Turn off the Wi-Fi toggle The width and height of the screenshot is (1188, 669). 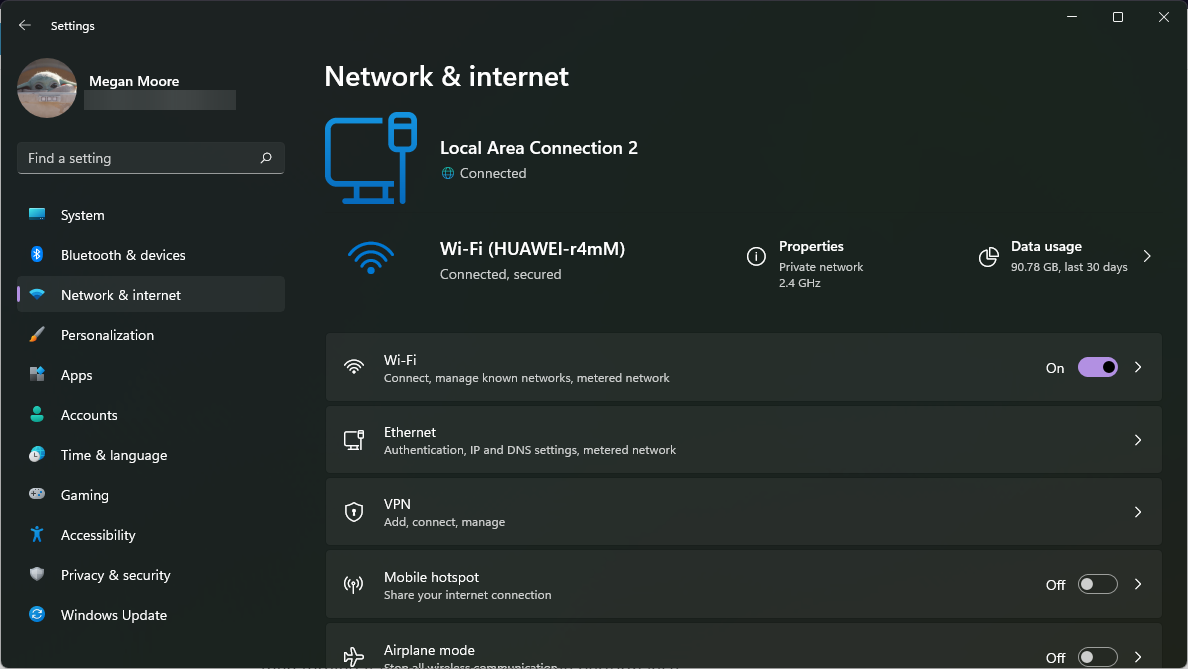coord(1097,367)
